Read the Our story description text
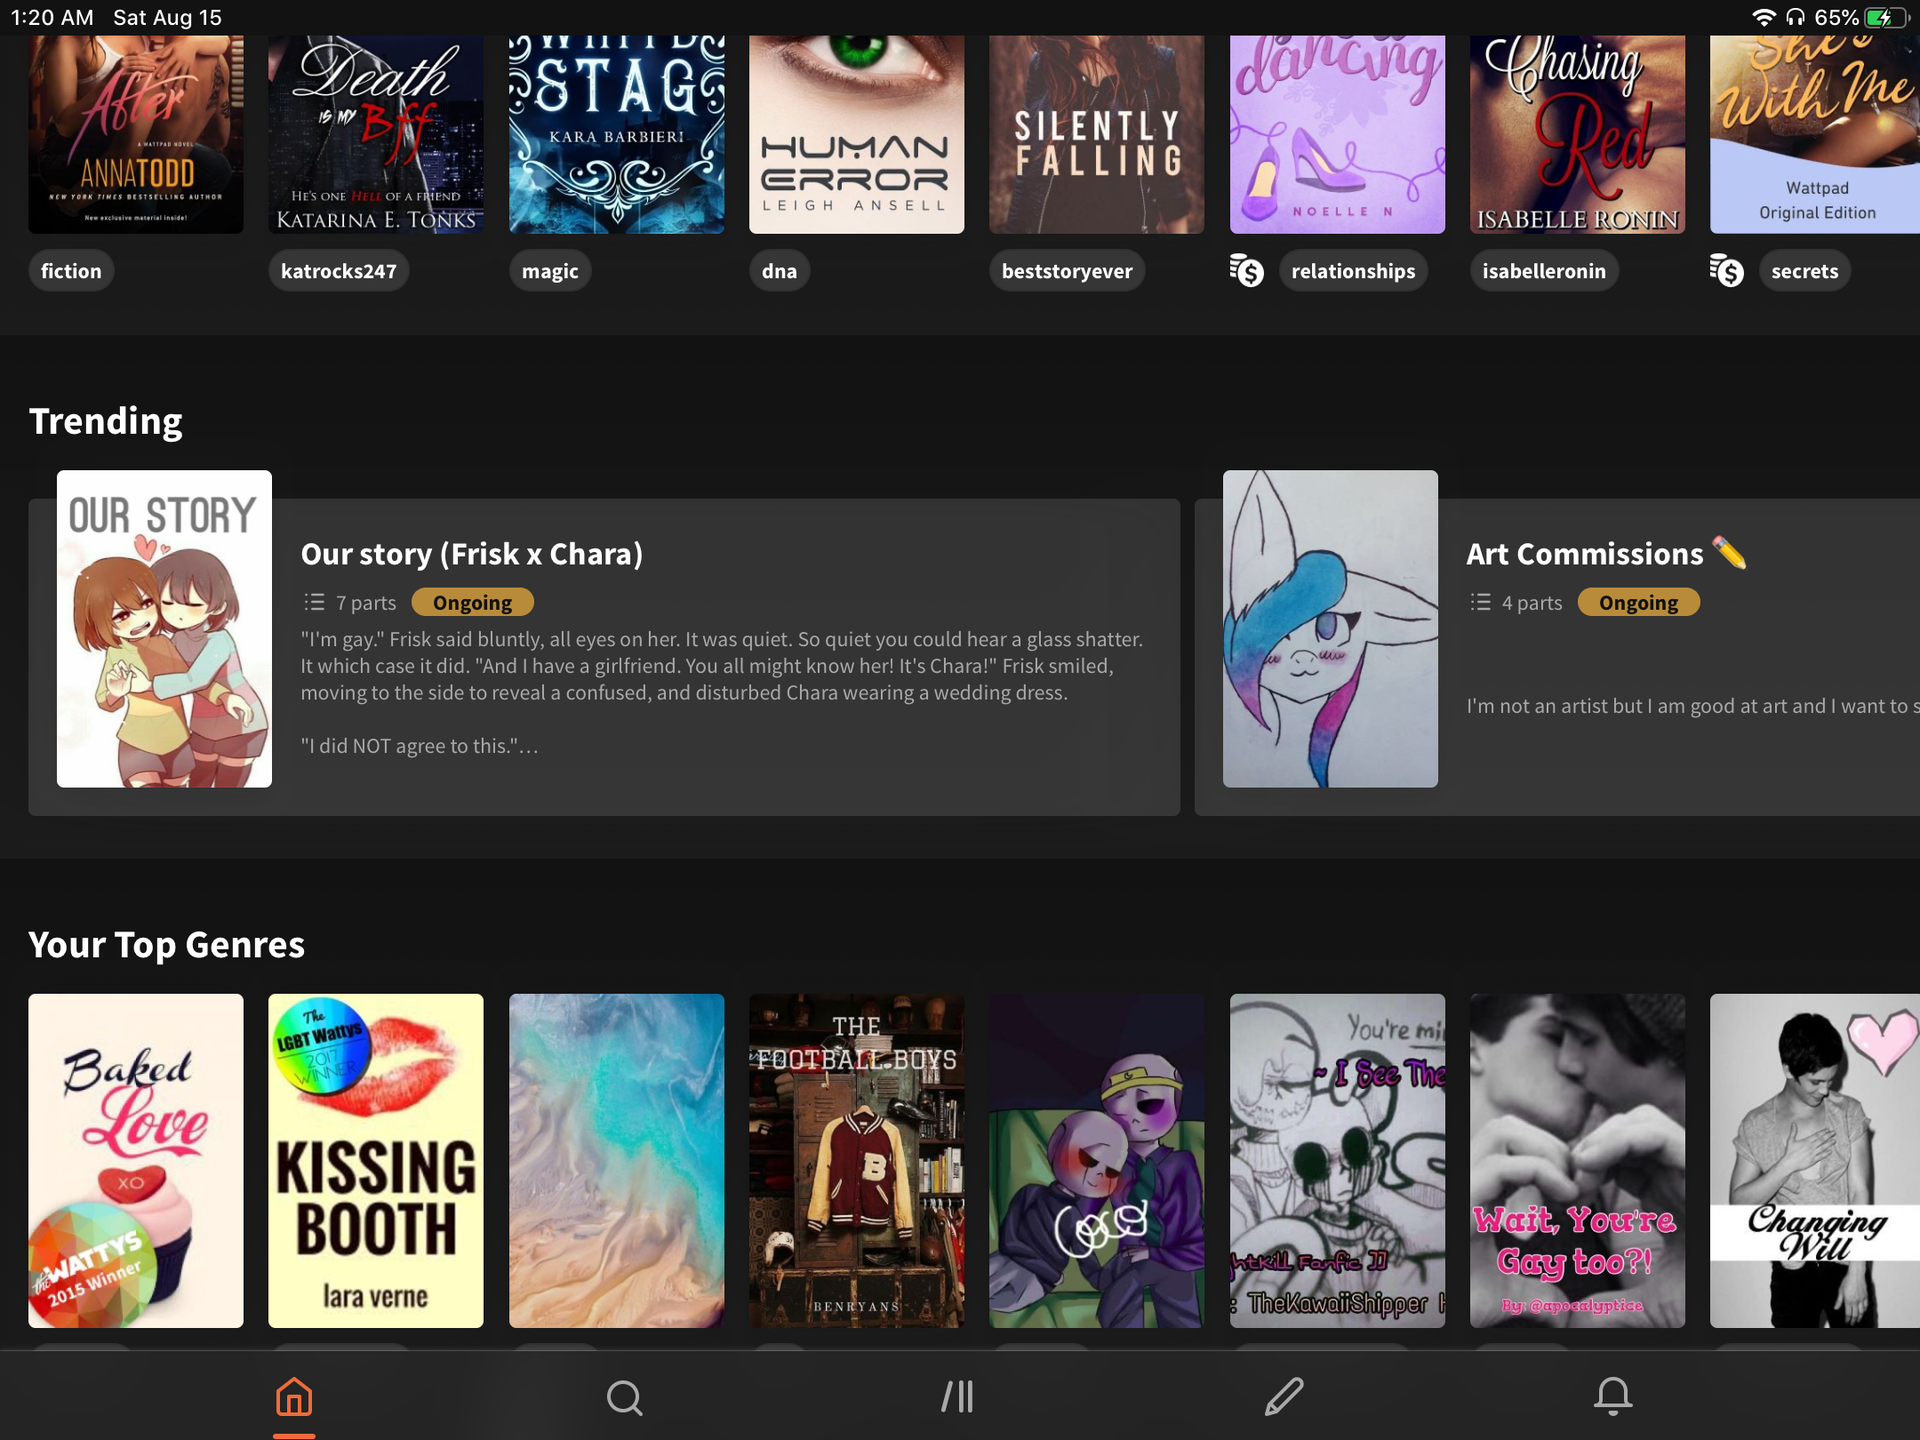This screenshot has height=1440, width=1920. tap(722, 692)
